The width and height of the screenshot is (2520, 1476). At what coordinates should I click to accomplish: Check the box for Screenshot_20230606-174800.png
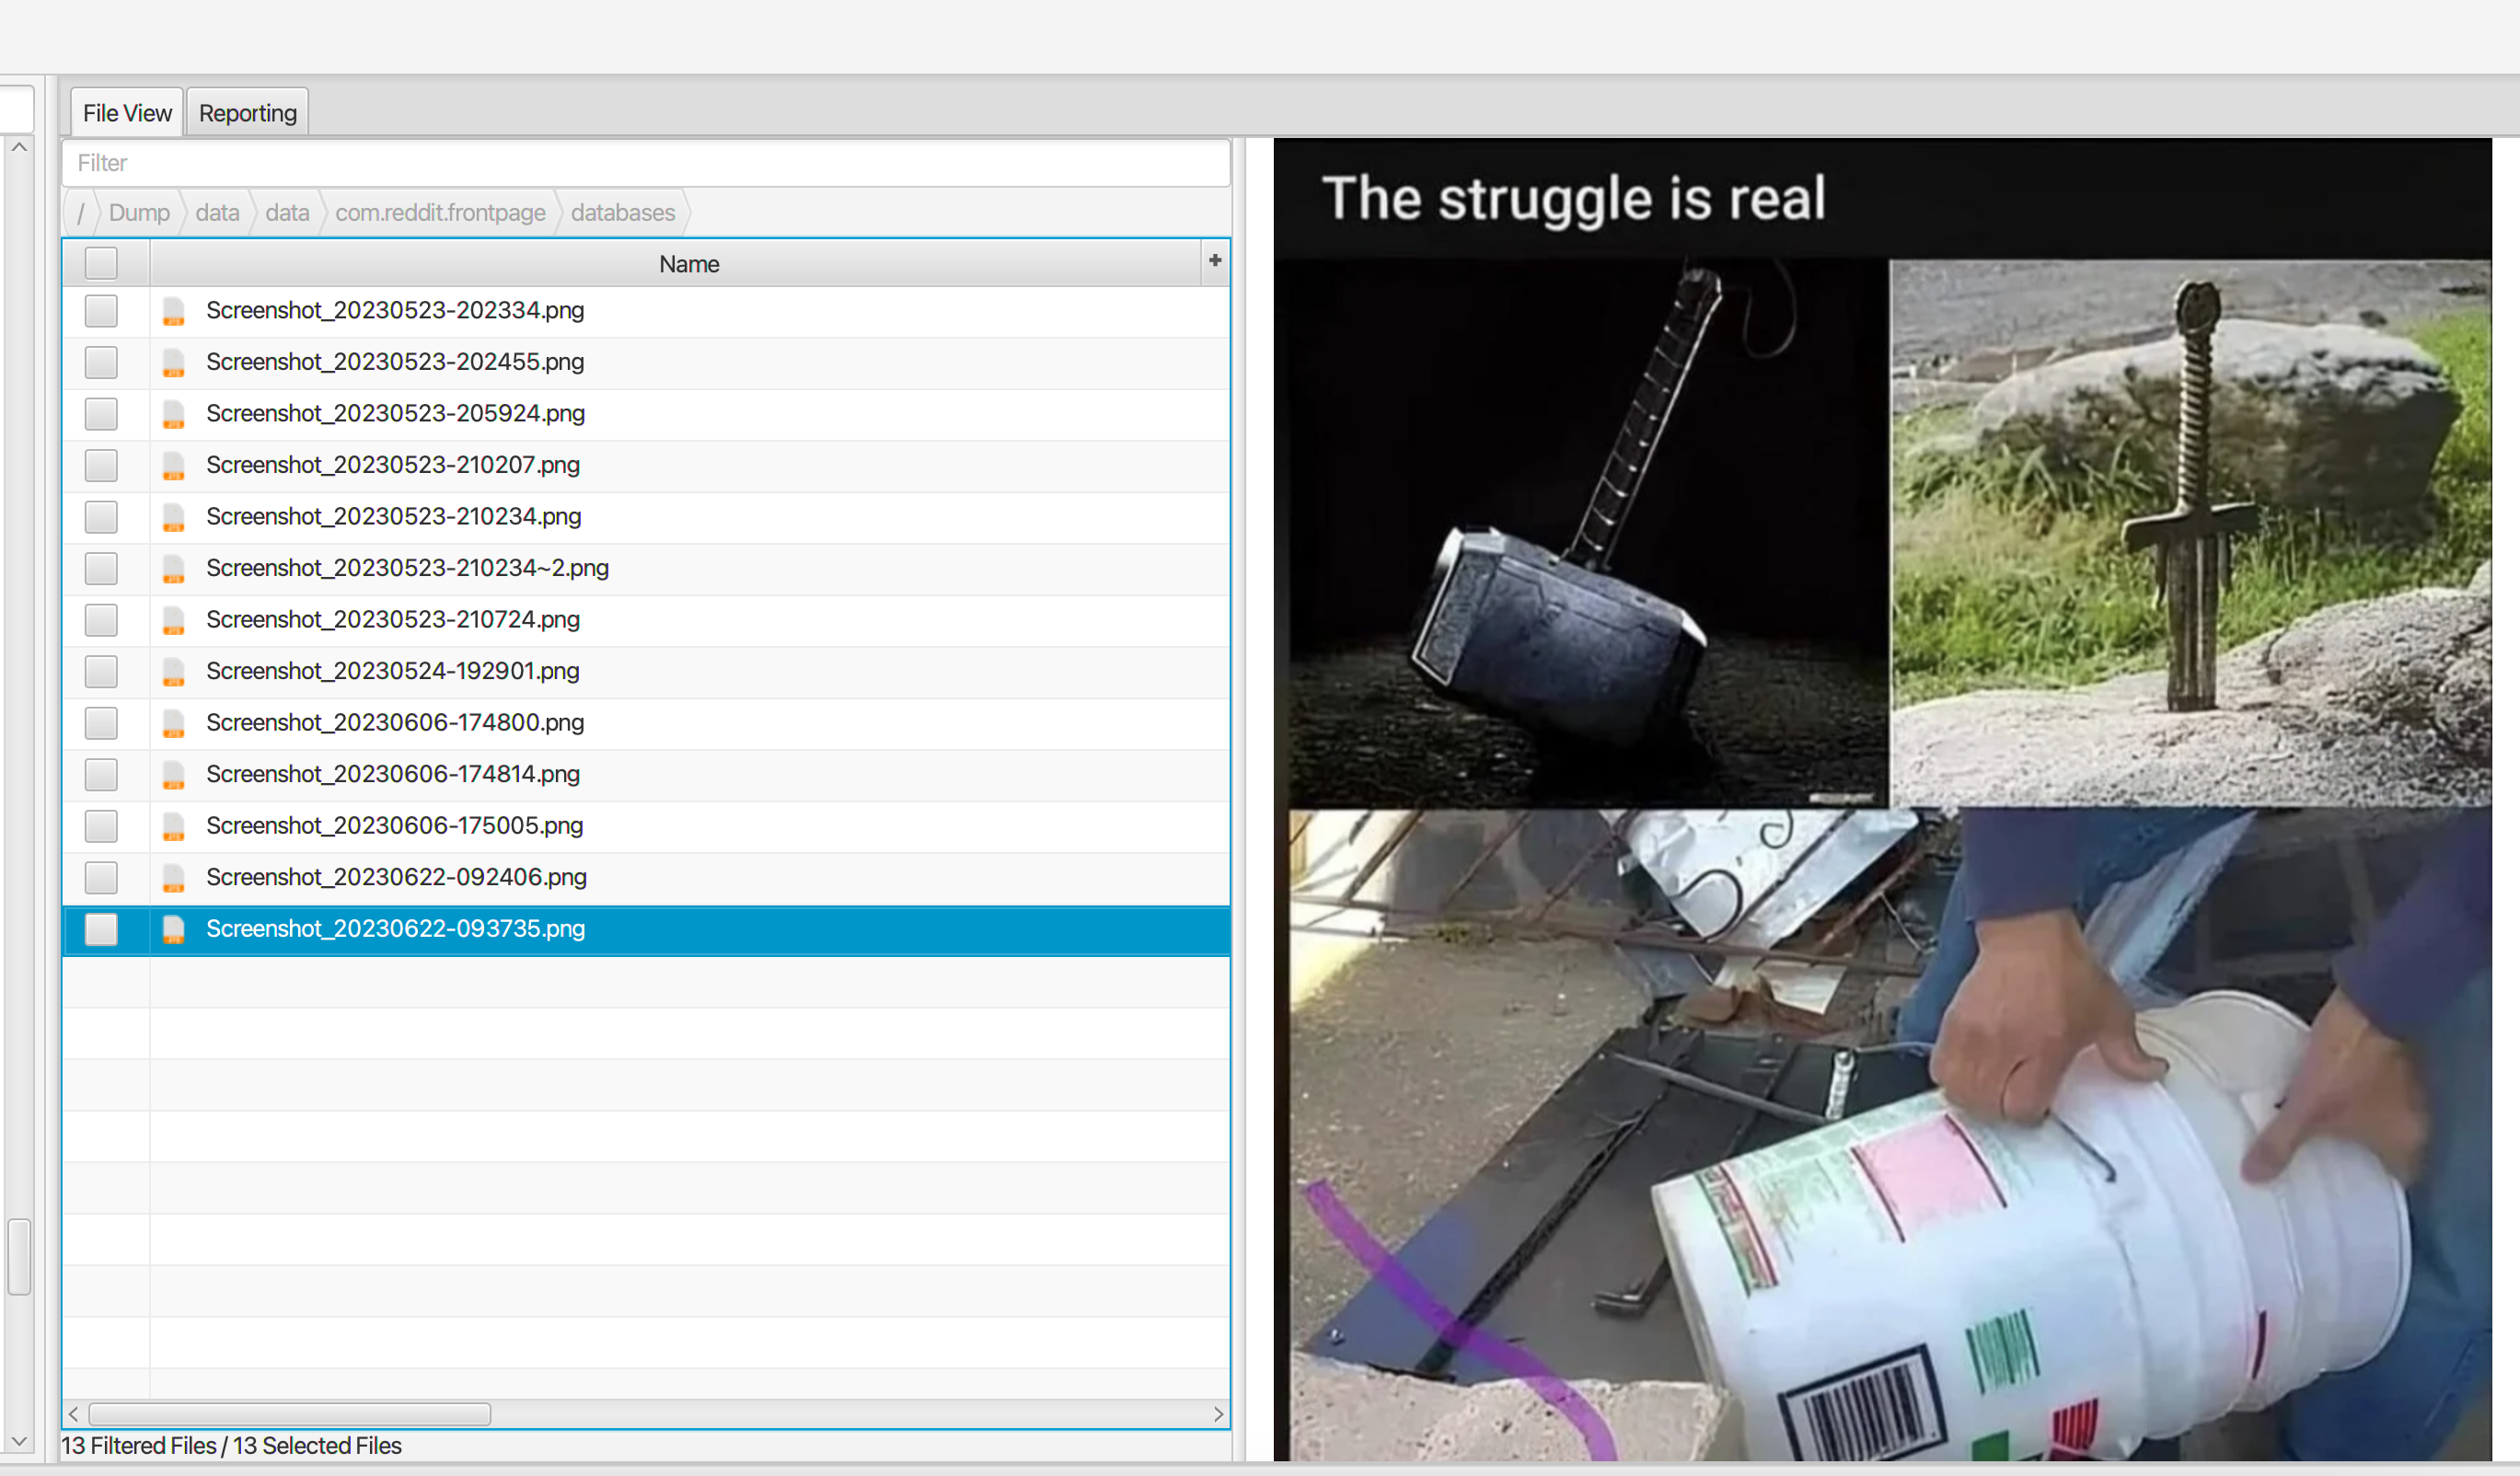pos(101,723)
